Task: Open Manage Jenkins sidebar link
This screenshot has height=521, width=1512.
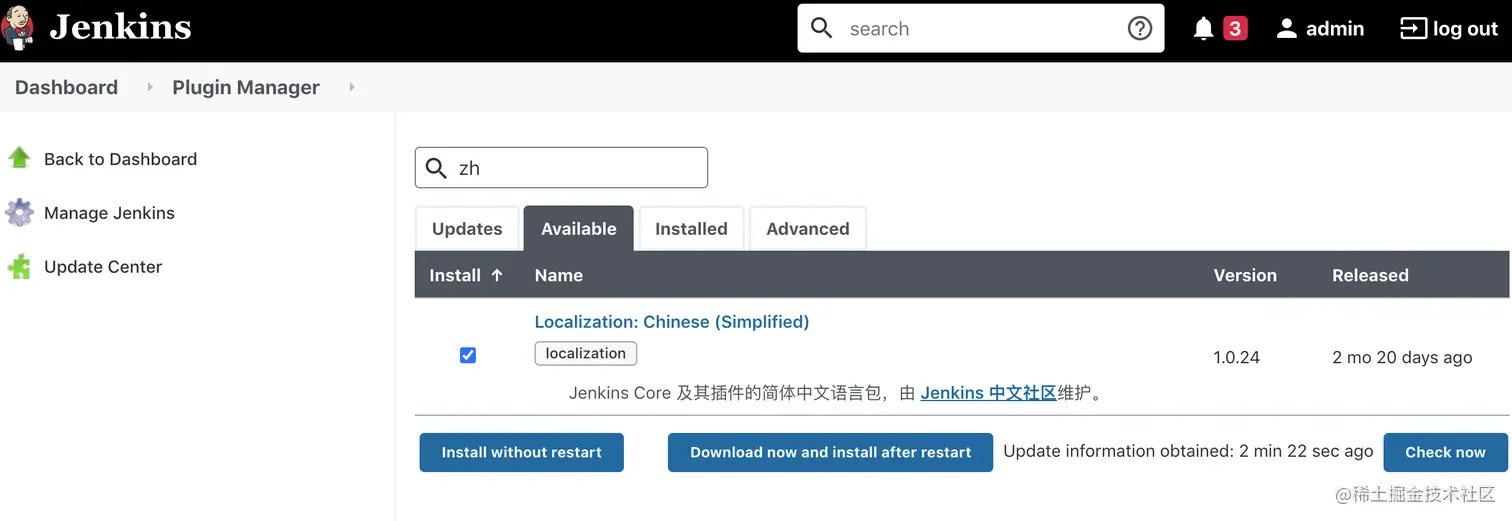Action: (x=109, y=213)
